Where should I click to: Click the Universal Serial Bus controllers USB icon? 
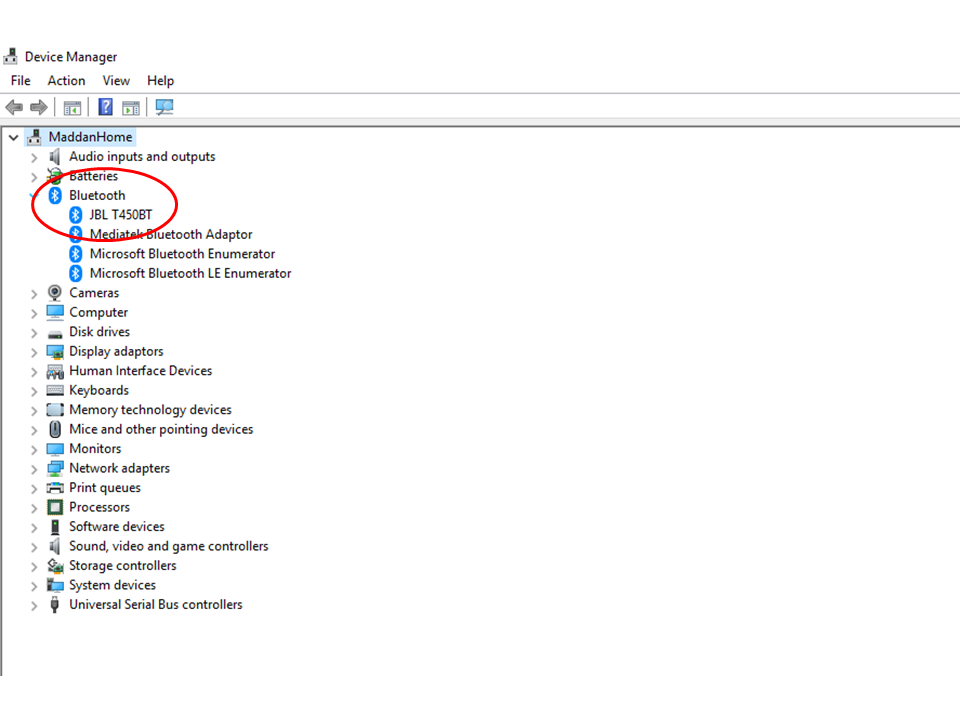click(x=55, y=605)
